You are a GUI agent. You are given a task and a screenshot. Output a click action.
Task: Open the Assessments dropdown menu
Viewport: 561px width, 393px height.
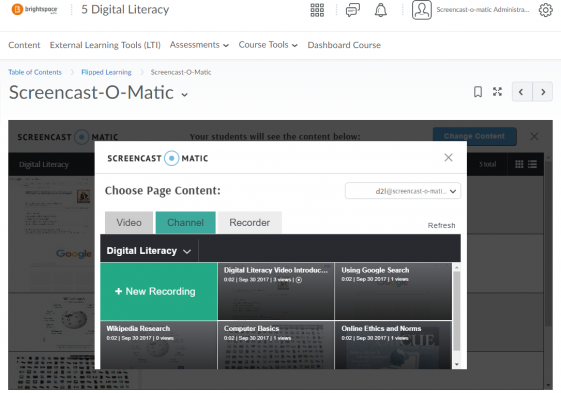[x=199, y=45]
